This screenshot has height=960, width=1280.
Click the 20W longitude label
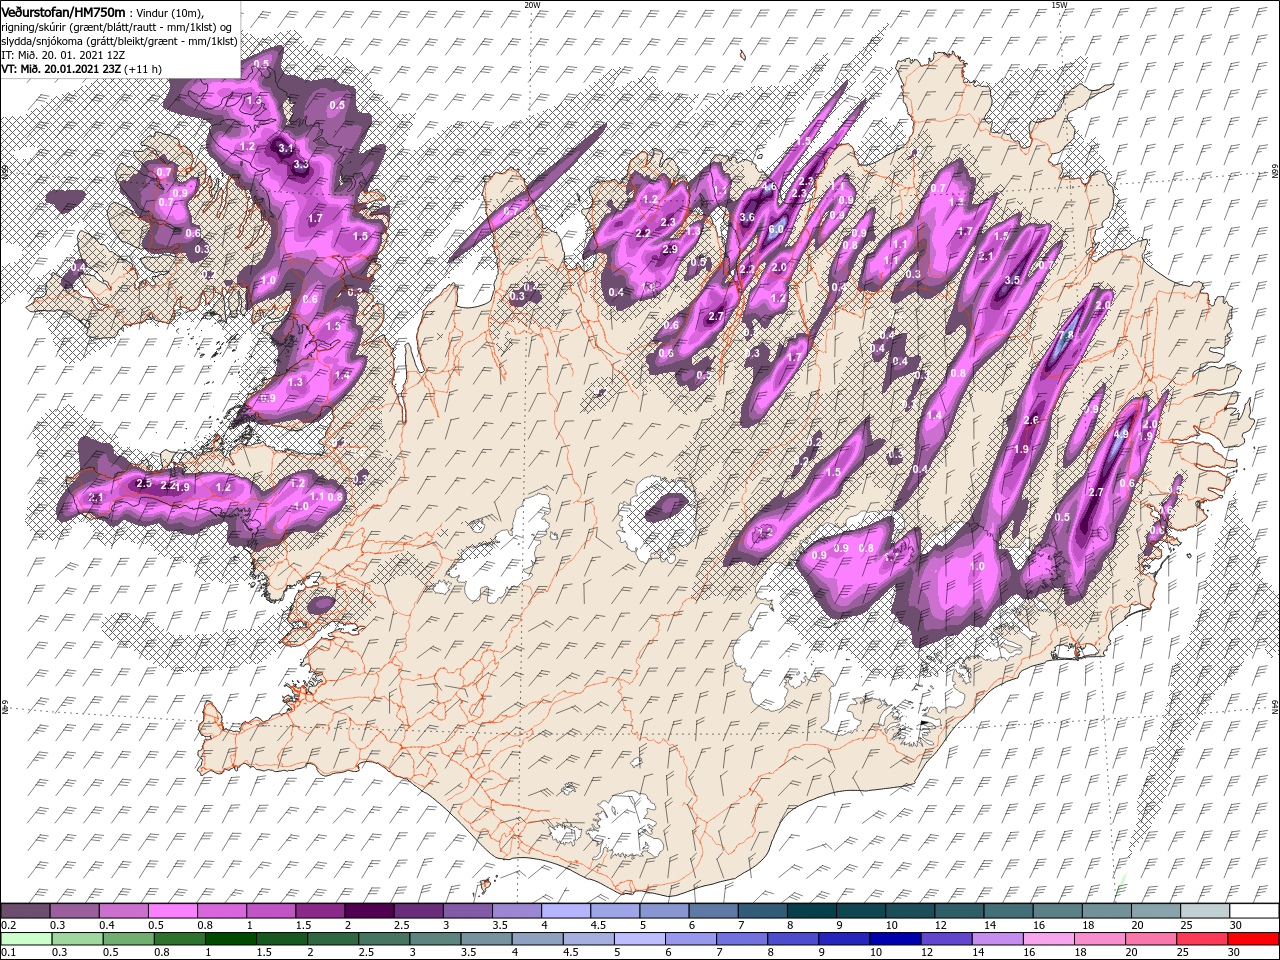tap(531, 5)
